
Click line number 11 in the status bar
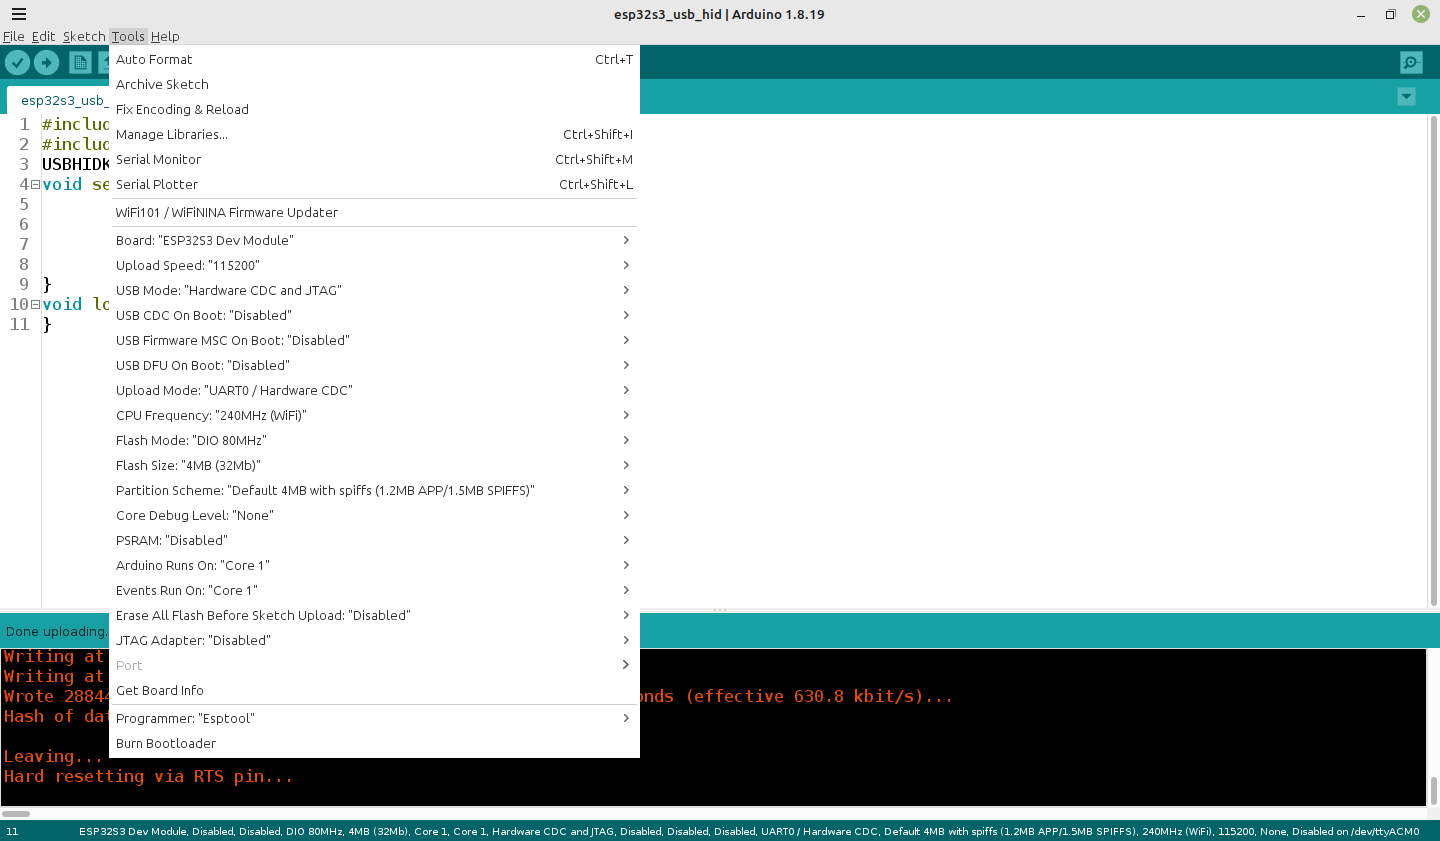(12, 831)
